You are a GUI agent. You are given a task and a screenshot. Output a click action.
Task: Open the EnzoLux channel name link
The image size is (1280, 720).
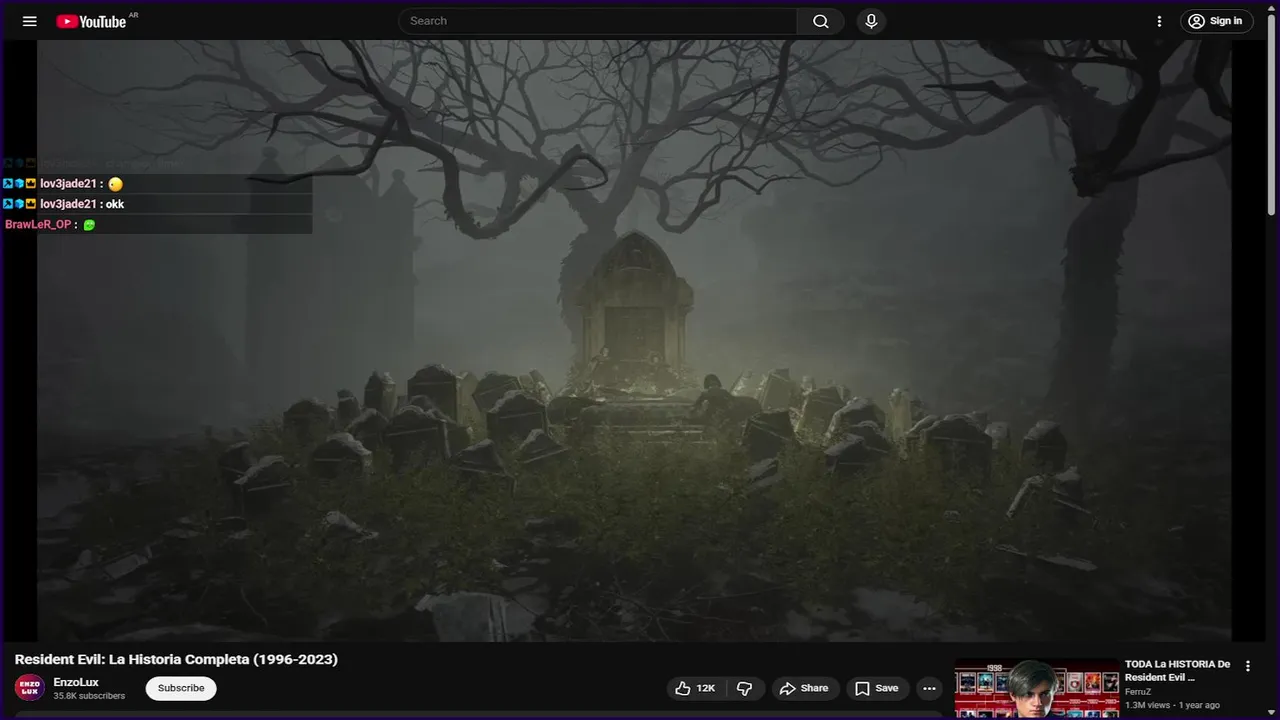(76, 682)
